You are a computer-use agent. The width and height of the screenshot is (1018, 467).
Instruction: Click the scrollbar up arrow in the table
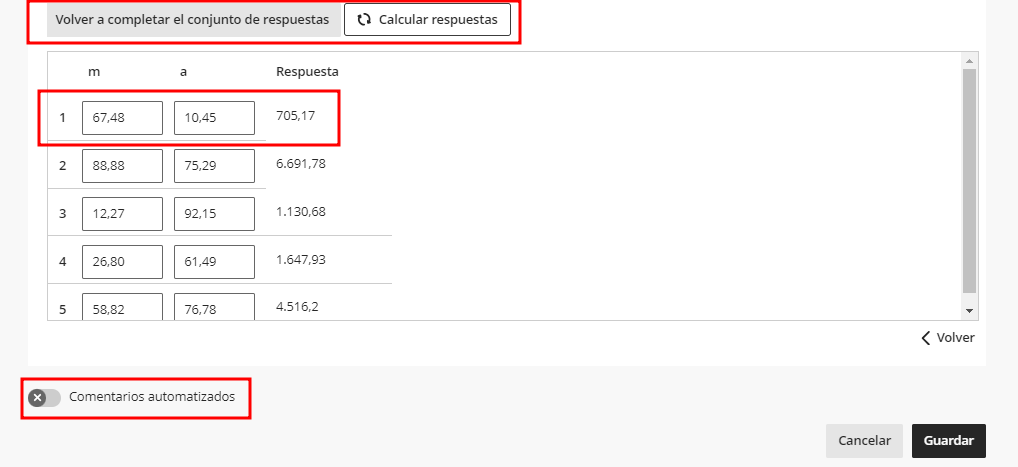pos(968,61)
